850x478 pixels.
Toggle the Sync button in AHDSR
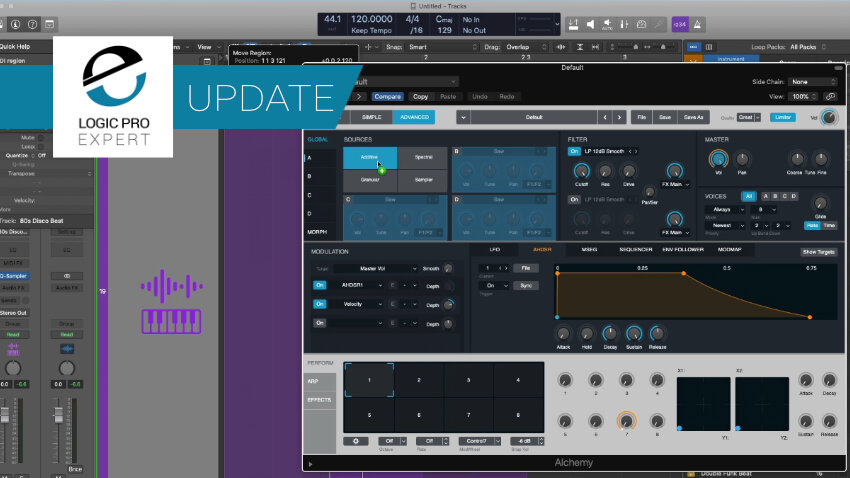tap(526, 286)
